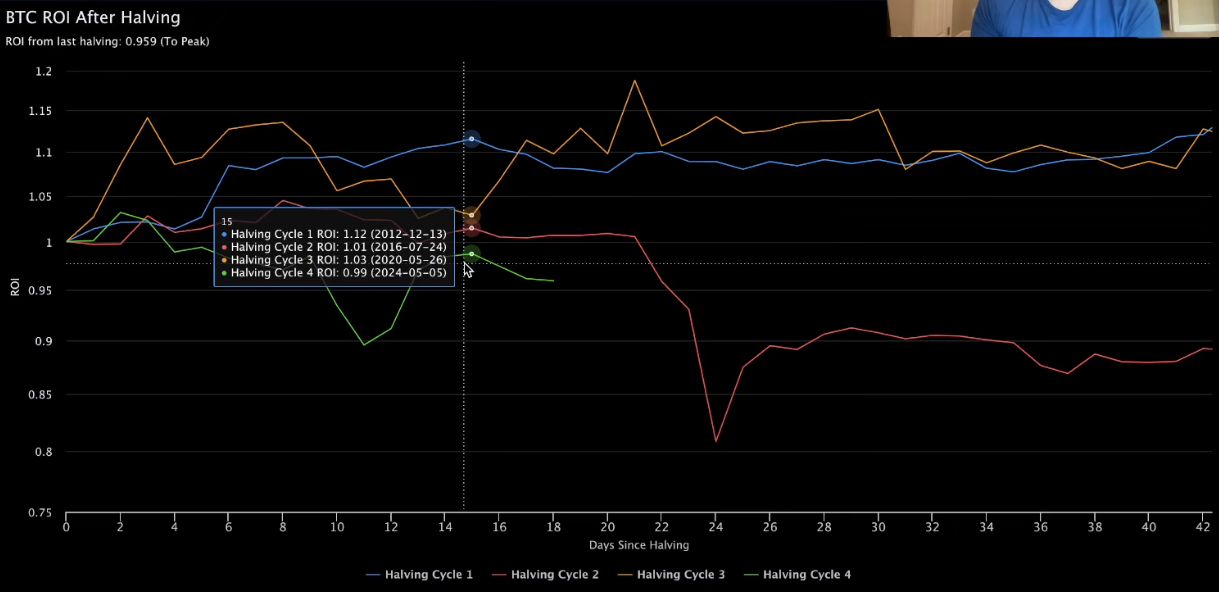Click y-axis label '1.2'
This screenshot has height=592, width=1219.
[43, 72]
